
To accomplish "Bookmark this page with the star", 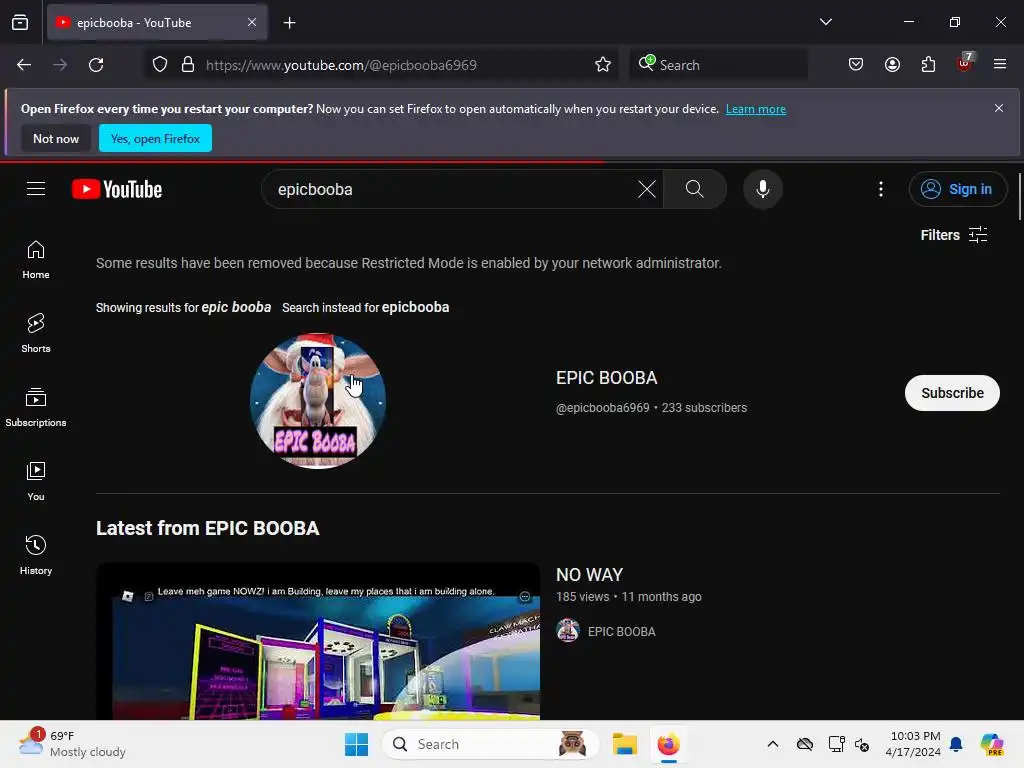I will [x=603, y=65].
